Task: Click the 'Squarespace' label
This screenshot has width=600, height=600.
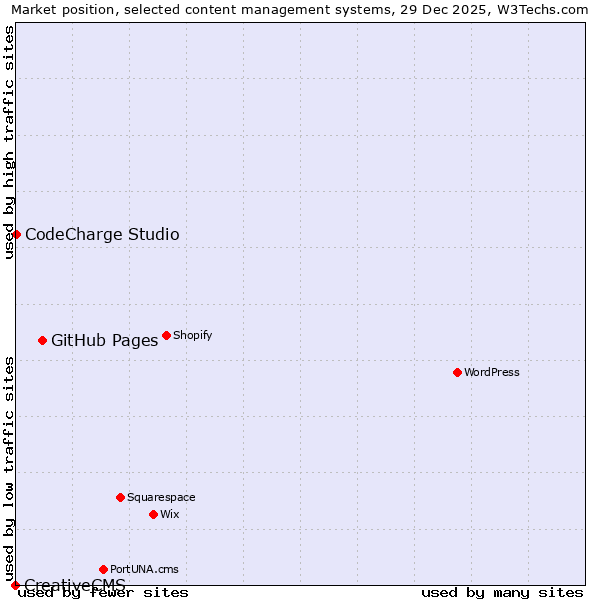Action: click(x=161, y=497)
